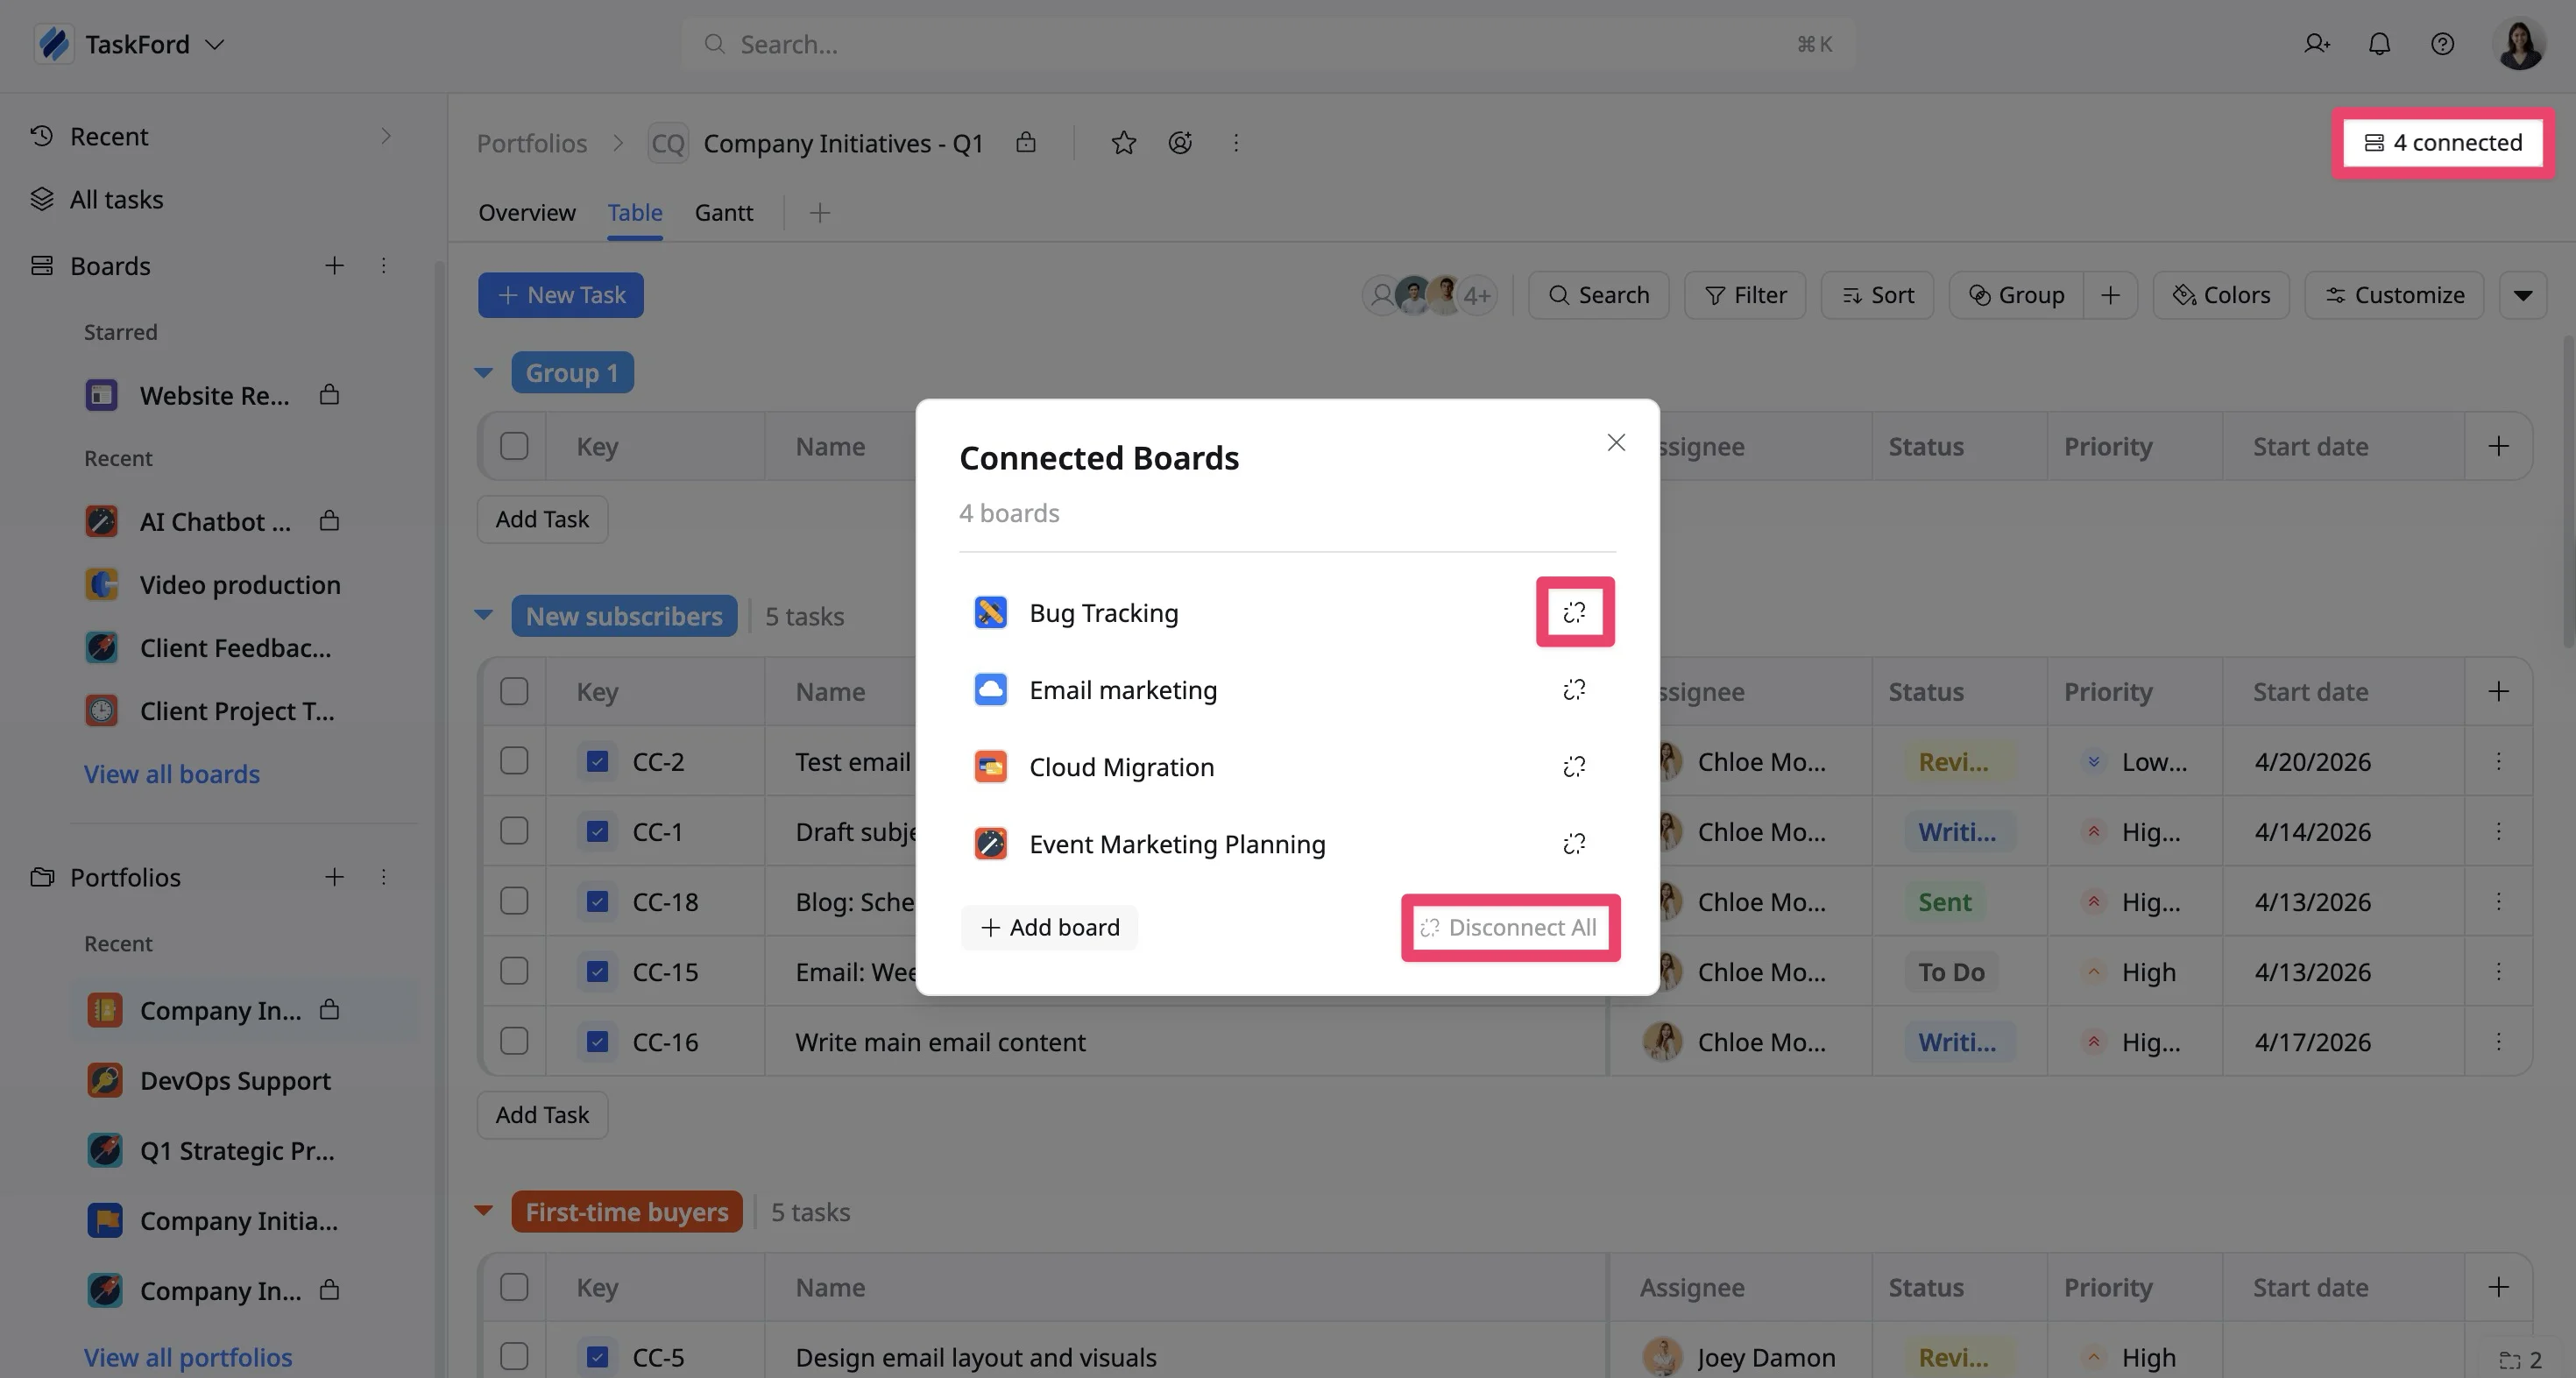This screenshot has height=1378, width=2576.
Task: Follow the View all boards link
Action: coord(172,774)
